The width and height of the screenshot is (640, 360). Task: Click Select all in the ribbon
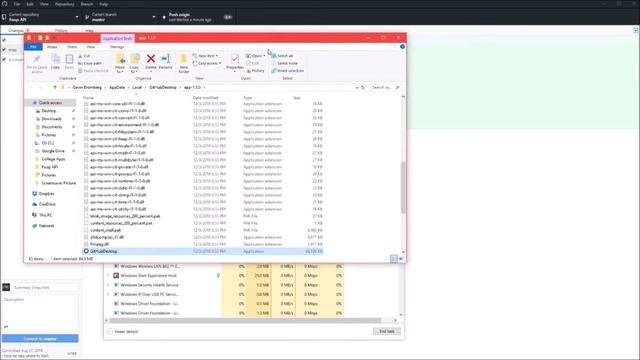(x=282, y=56)
